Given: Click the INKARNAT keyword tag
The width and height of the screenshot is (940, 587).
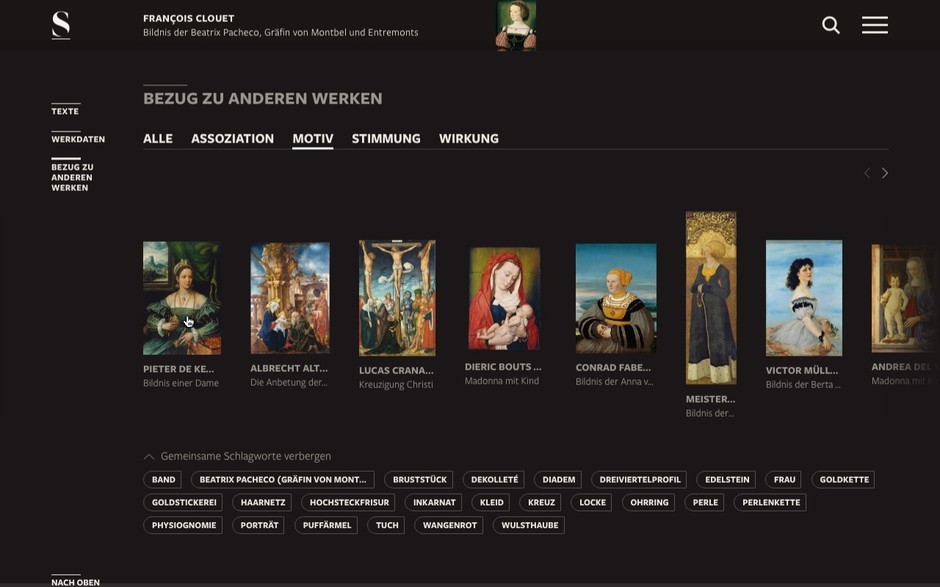Looking at the screenshot, I should pos(434,502).
